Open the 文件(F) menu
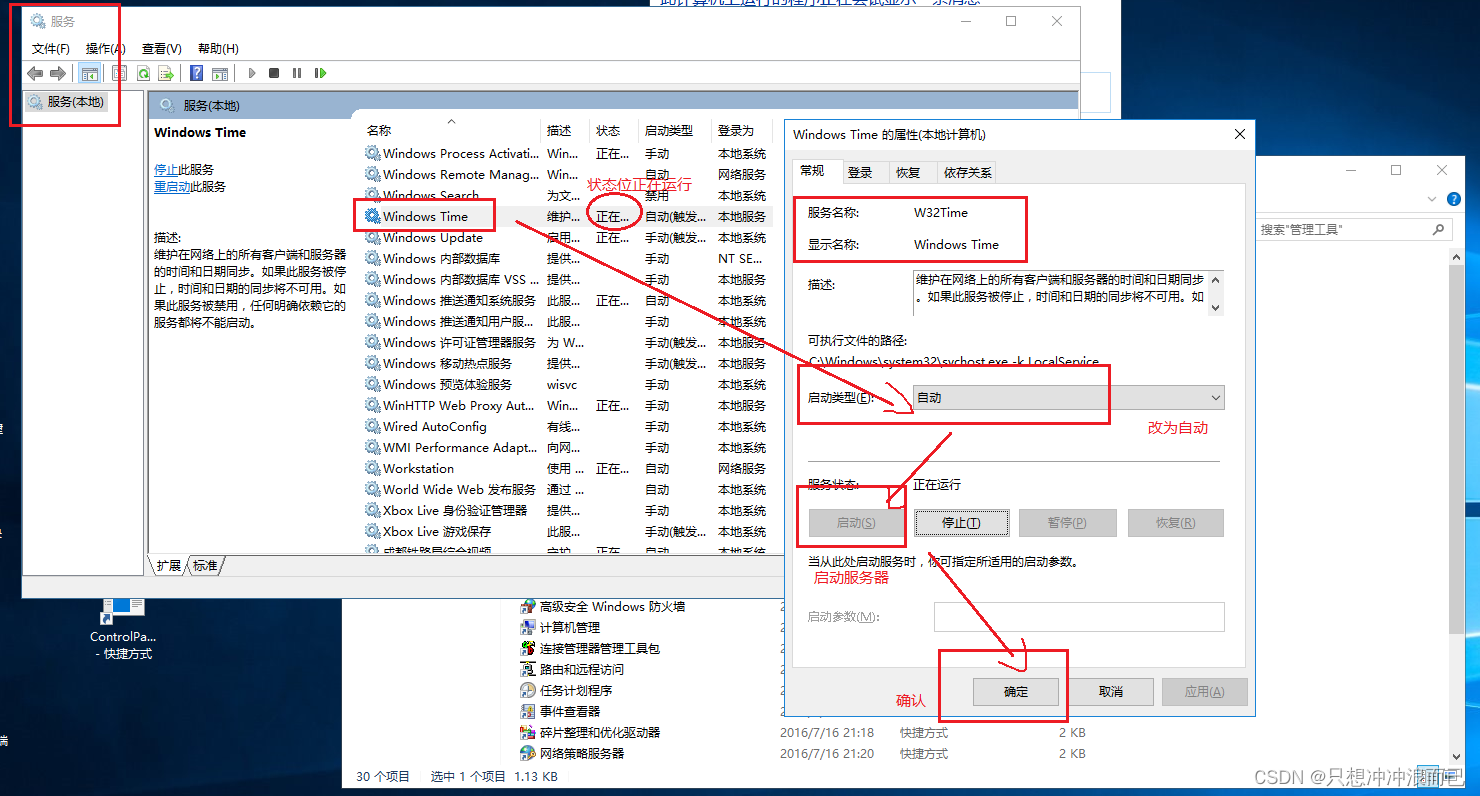1480x796 pixels. pyautogui.click(x=51, y=49)
